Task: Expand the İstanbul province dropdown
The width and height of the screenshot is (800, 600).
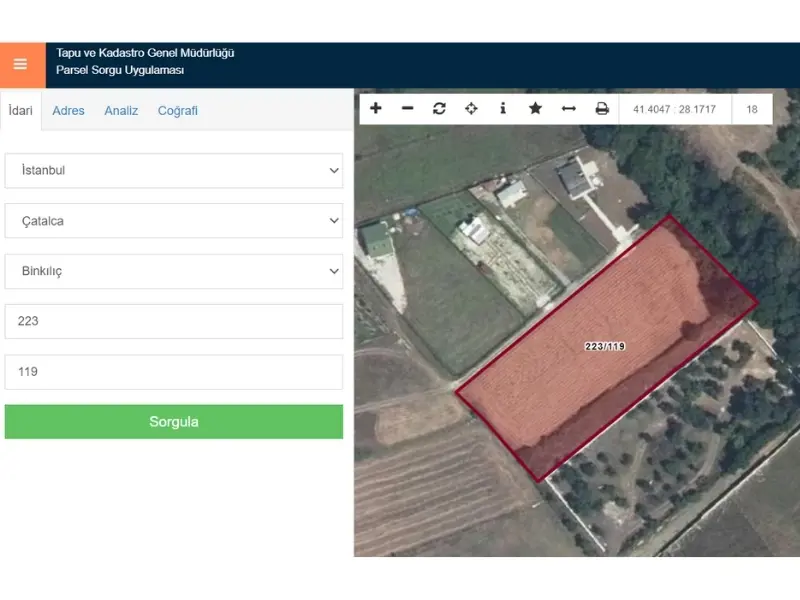Action: click(174, 170)
